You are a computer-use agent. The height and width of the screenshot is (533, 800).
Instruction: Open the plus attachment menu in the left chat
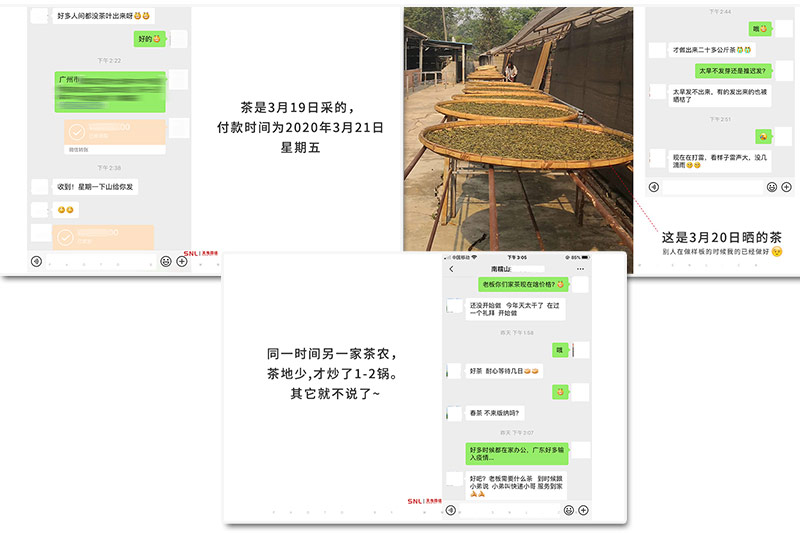(182, 262)
